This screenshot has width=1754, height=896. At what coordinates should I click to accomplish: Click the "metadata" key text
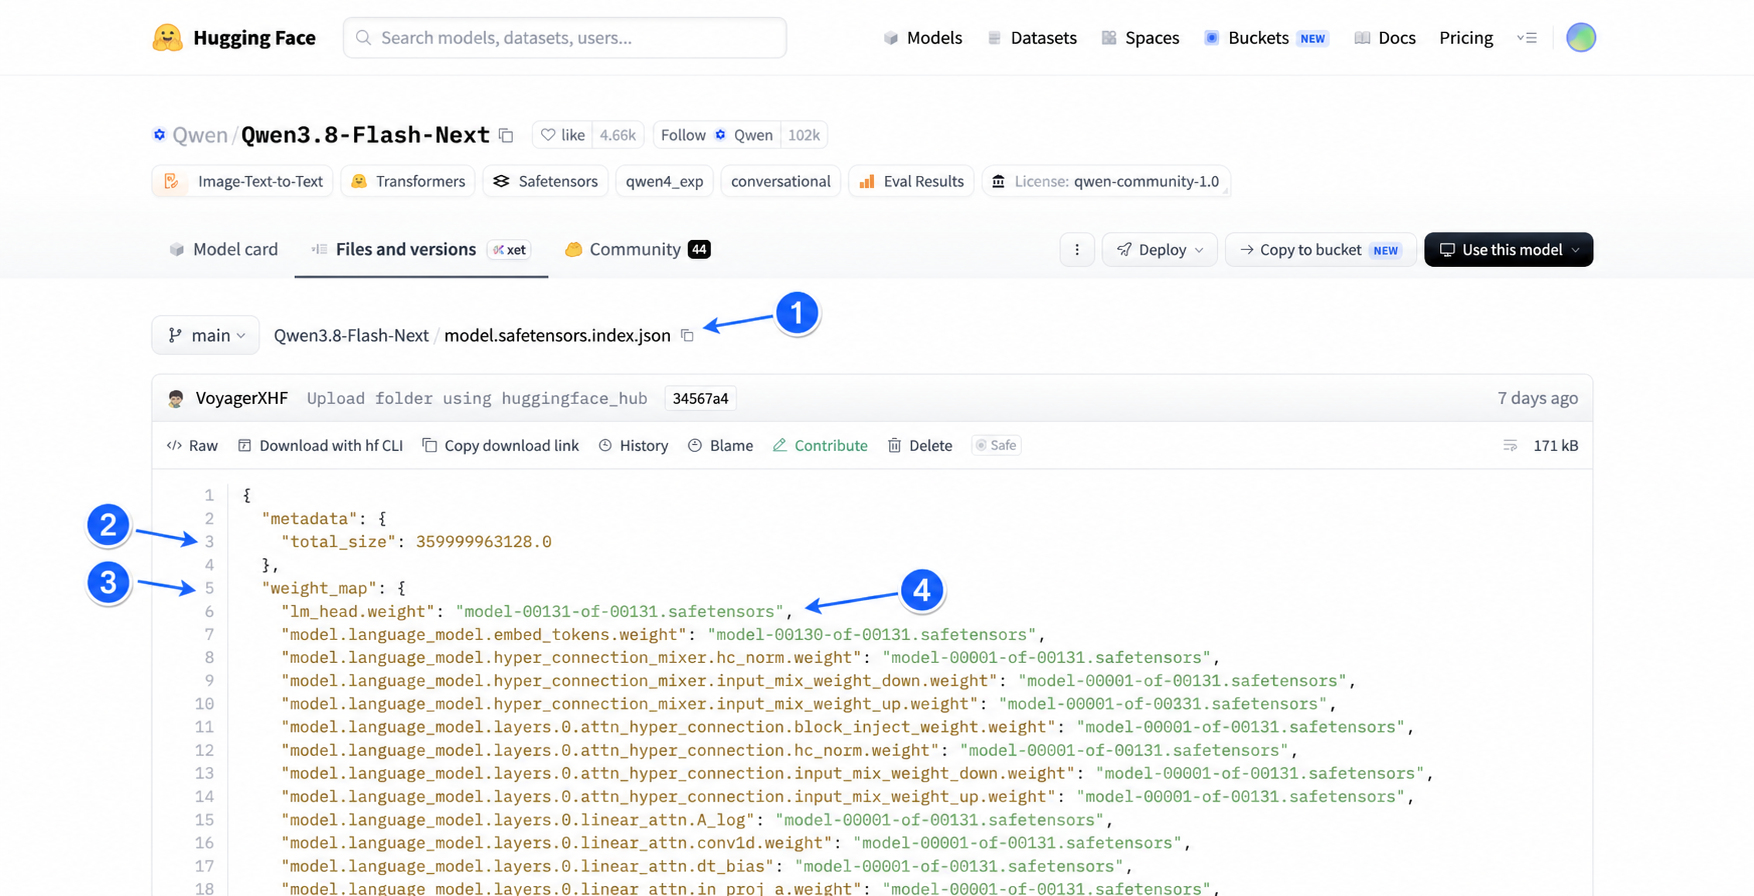[310, 519]
